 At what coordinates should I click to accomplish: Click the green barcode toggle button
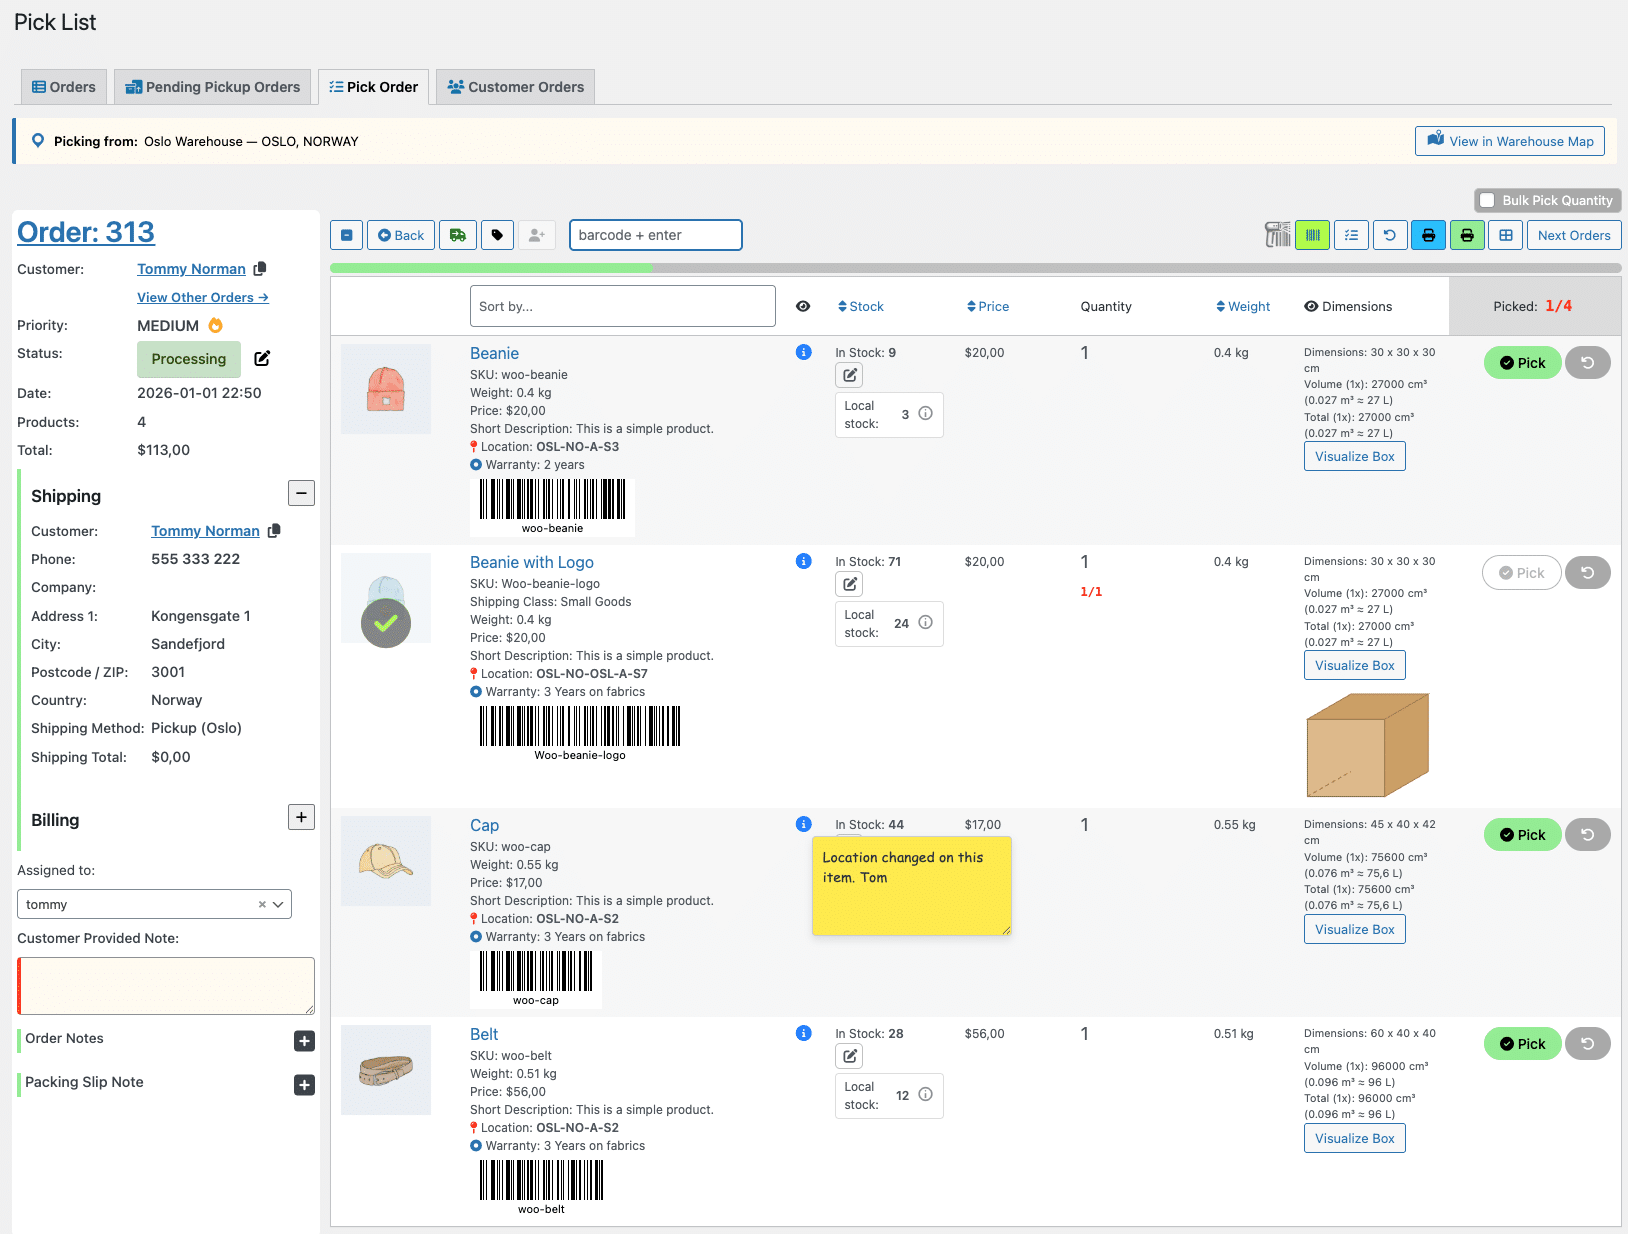point(1312,235)
